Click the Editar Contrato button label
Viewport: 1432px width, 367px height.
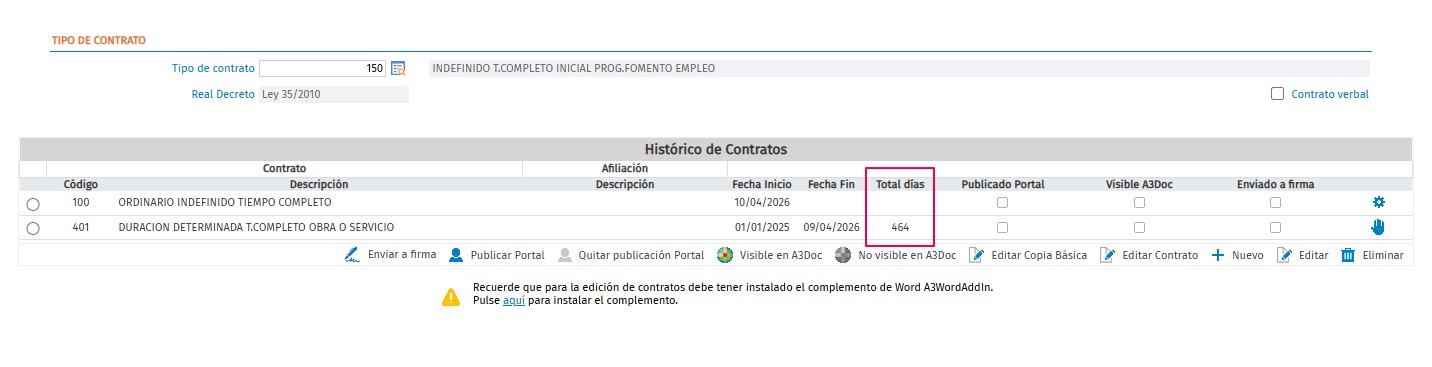pyautogui.click(x=1160, y=255)
